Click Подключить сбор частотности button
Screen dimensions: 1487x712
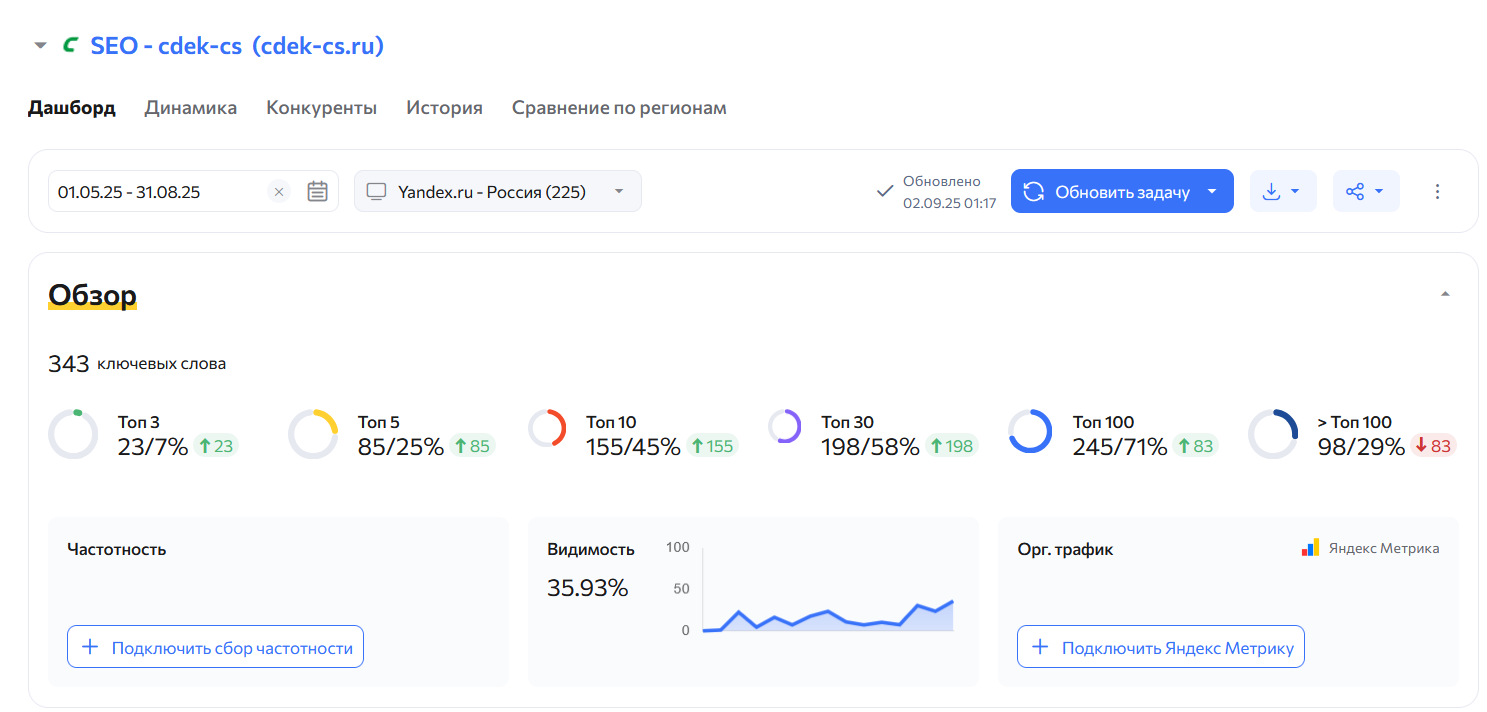215,647
